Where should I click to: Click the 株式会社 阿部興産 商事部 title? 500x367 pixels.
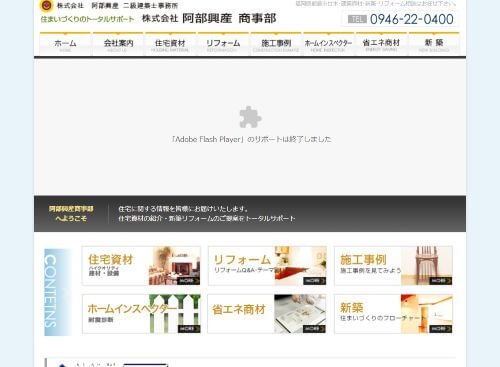209,18
